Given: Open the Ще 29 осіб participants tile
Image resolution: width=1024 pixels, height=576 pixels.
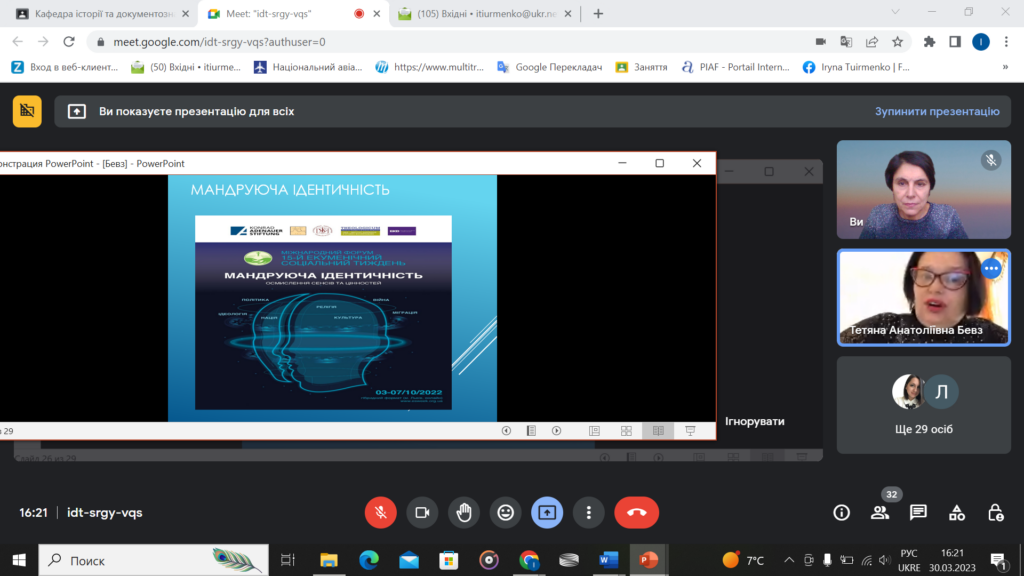Looking at the screenshot, I should point(923,405).
